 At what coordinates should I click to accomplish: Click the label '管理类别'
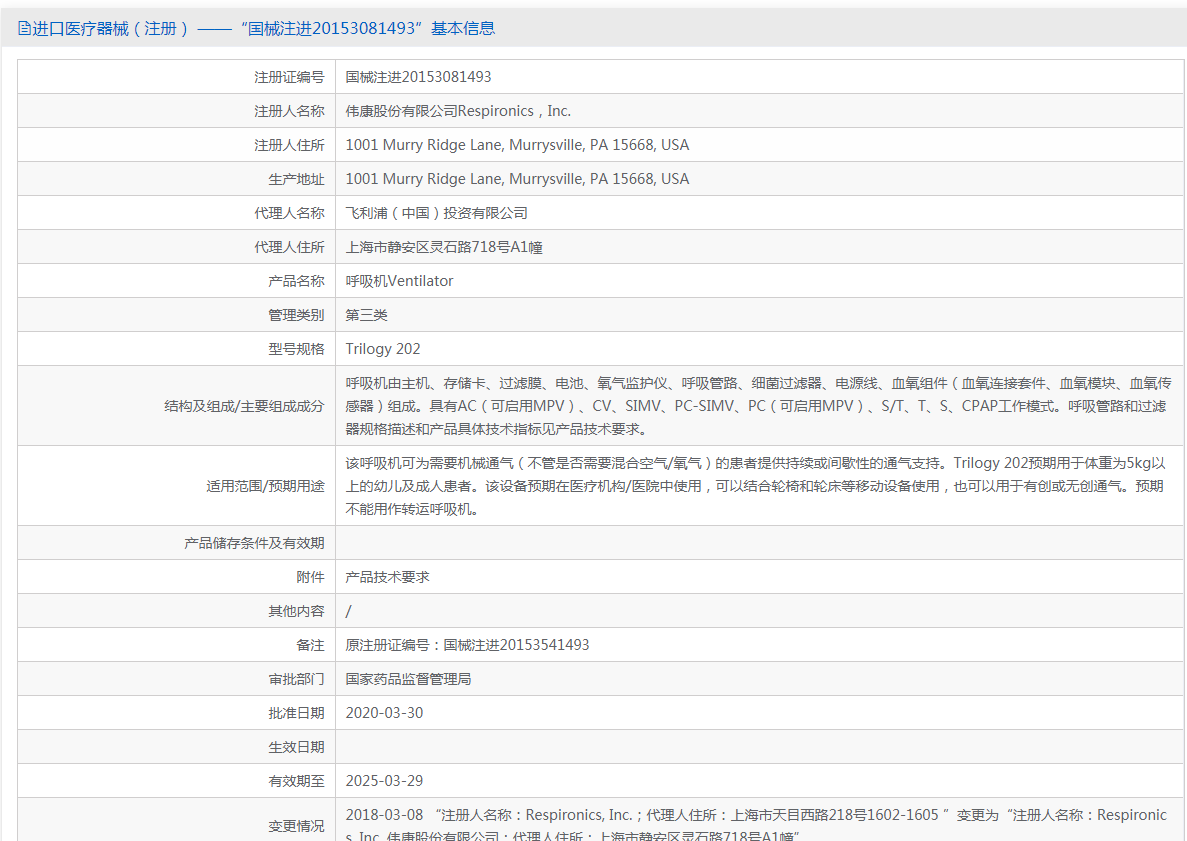pos(296,316)
